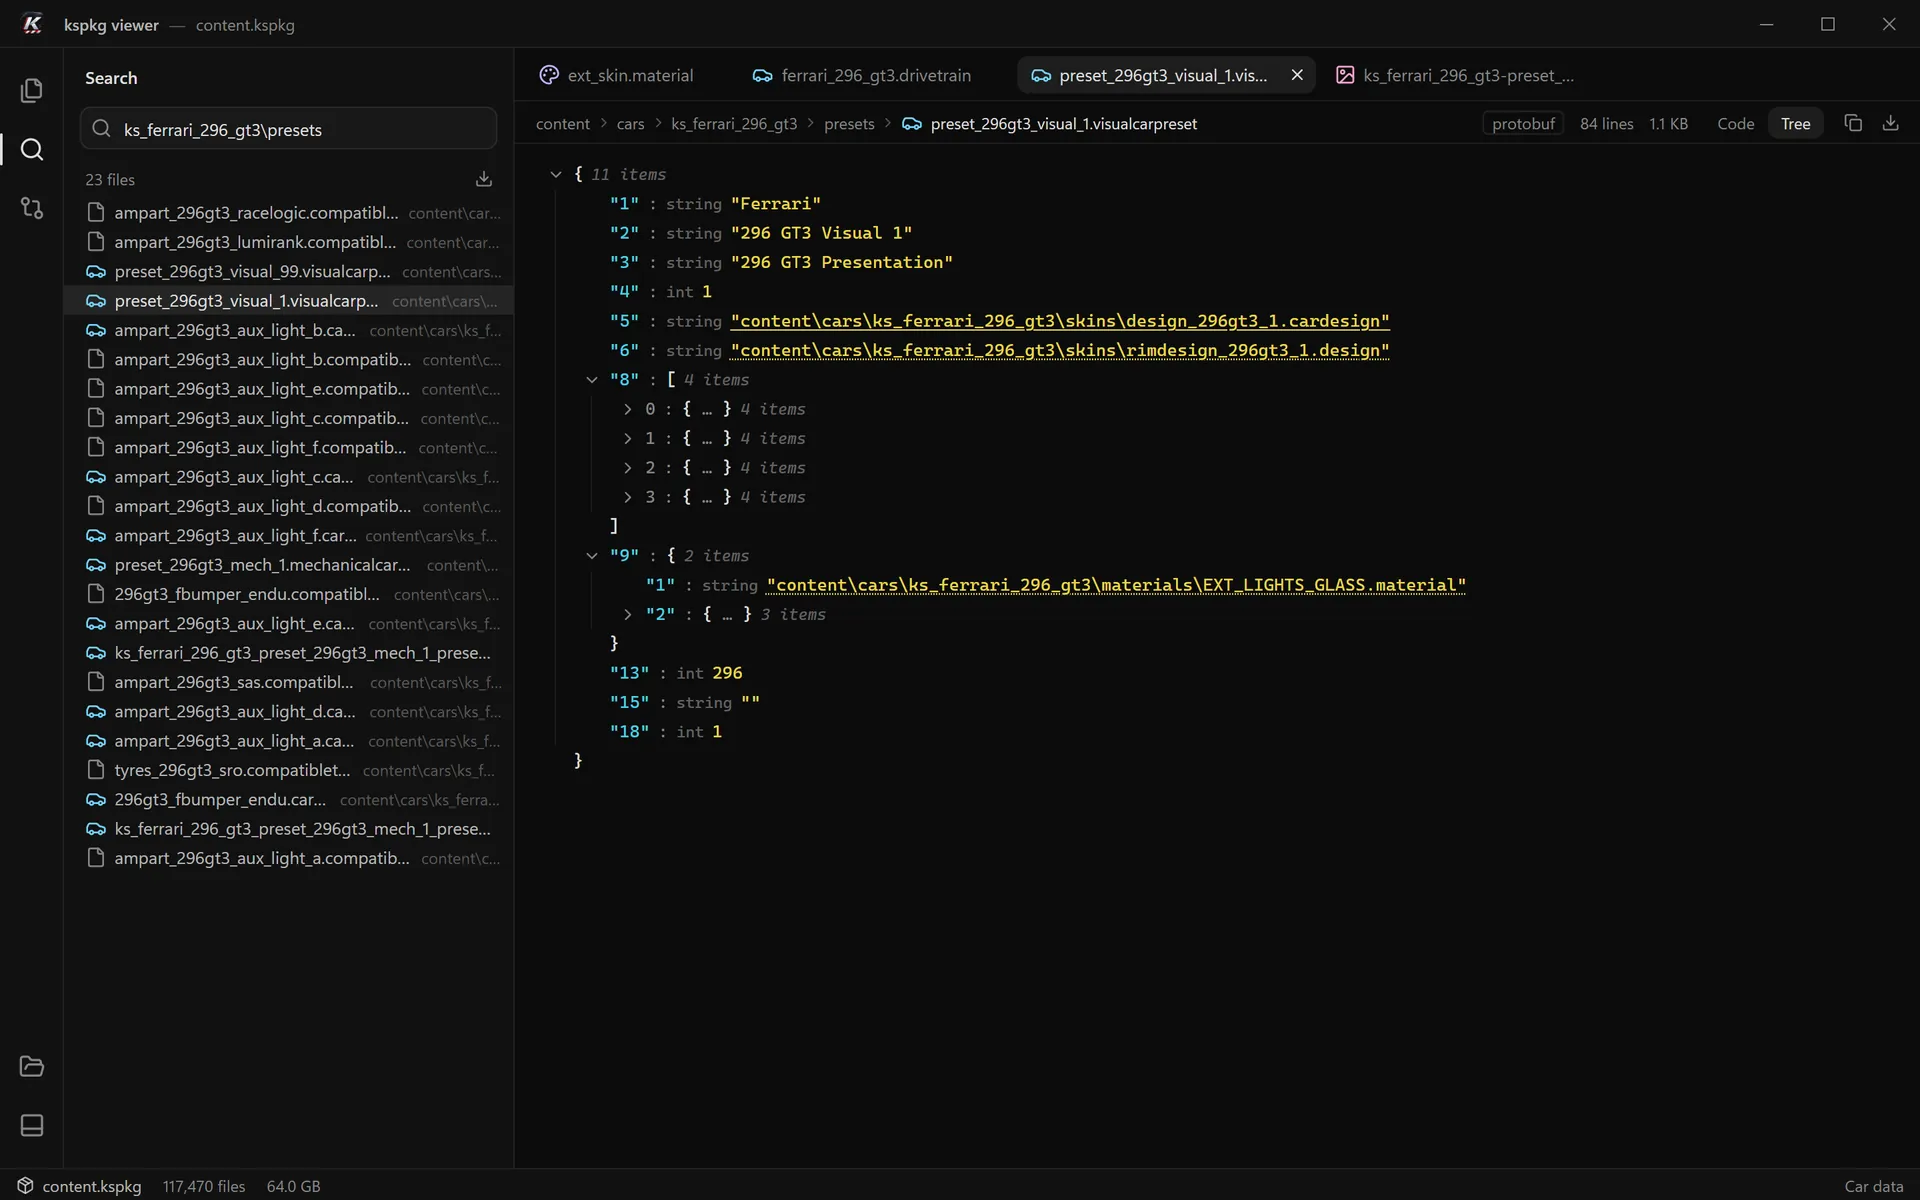1920x1200 pixels.
Task: Open ampart_296gt3_aux_light_d.ca... result
Action: point(288,712)
